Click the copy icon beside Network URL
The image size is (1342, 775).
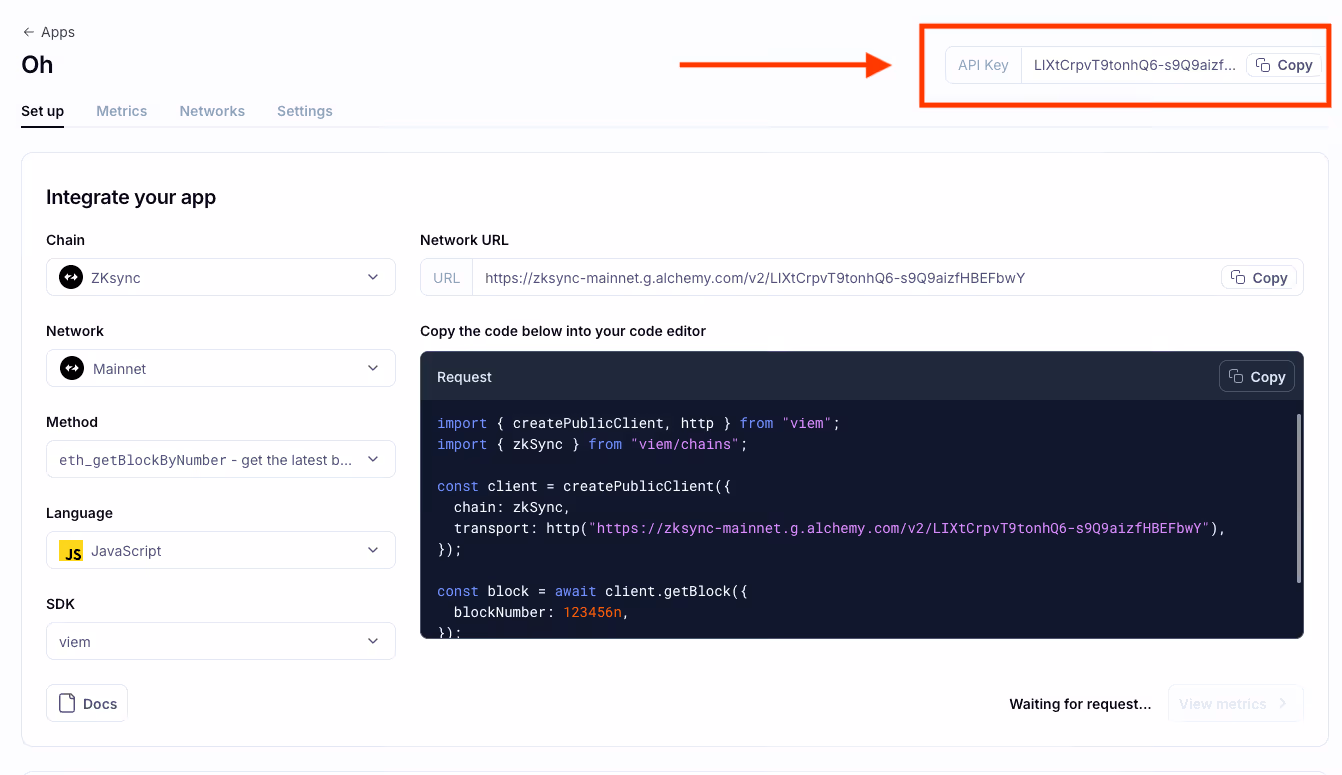1238,277
